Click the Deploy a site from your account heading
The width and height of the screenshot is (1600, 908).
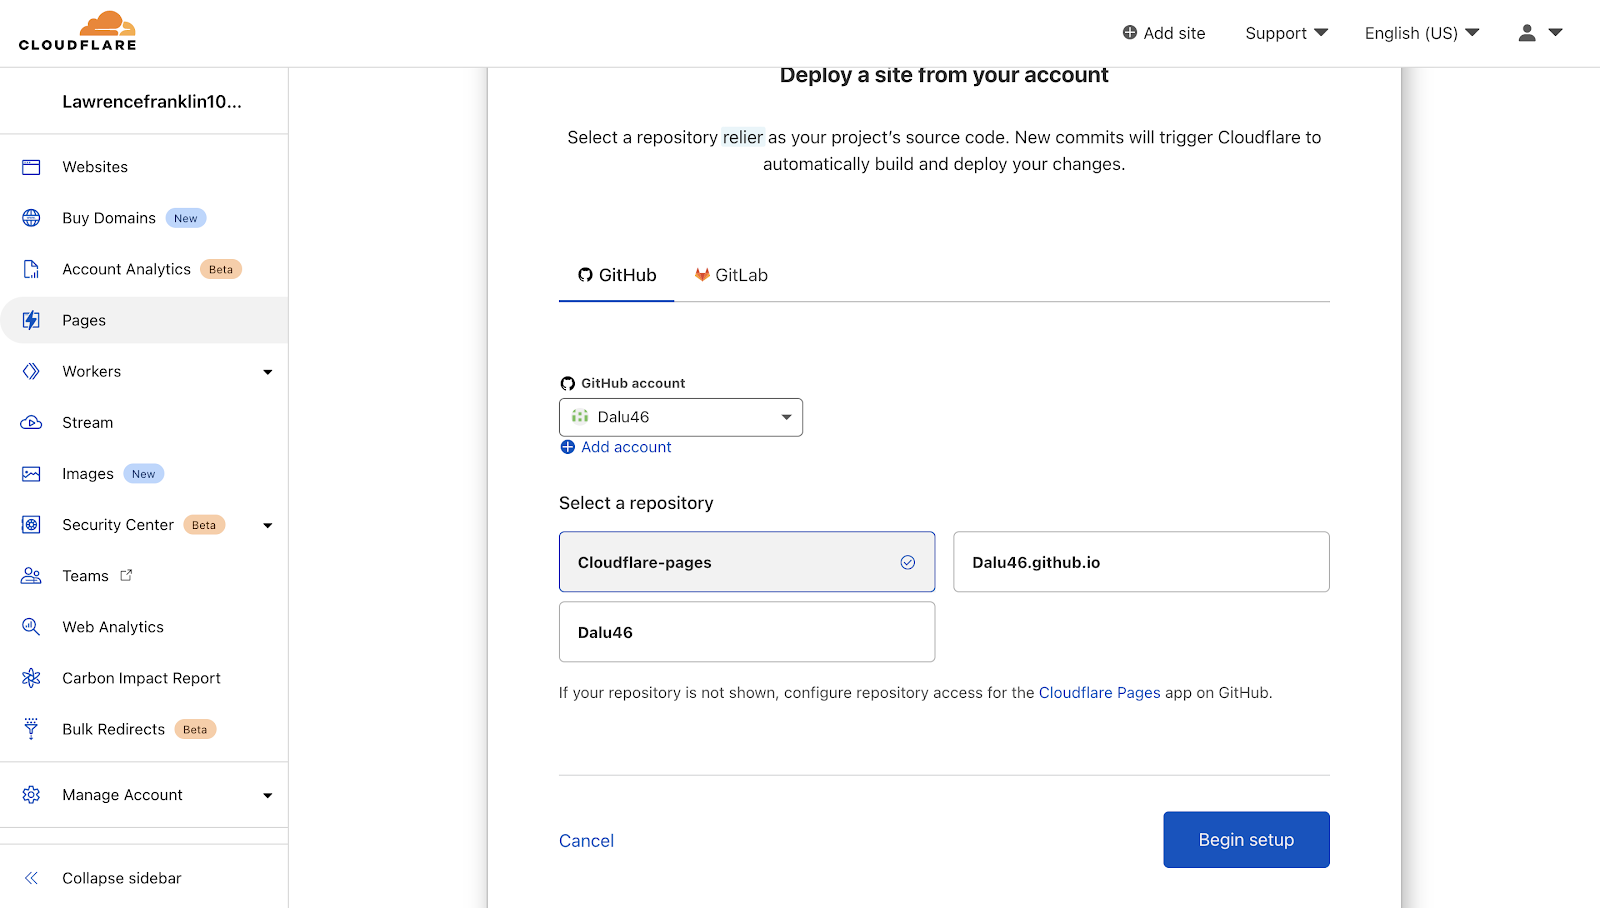pyautogui.click(x=944, y=75)
